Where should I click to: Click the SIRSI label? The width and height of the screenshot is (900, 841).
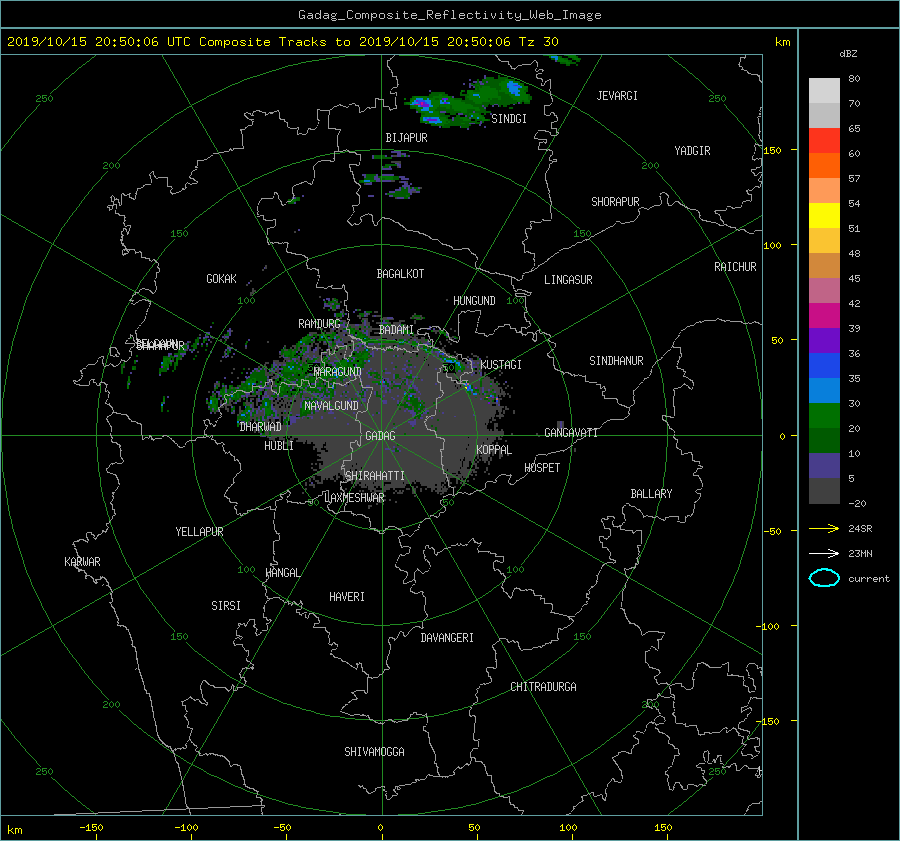coord(226,606)
